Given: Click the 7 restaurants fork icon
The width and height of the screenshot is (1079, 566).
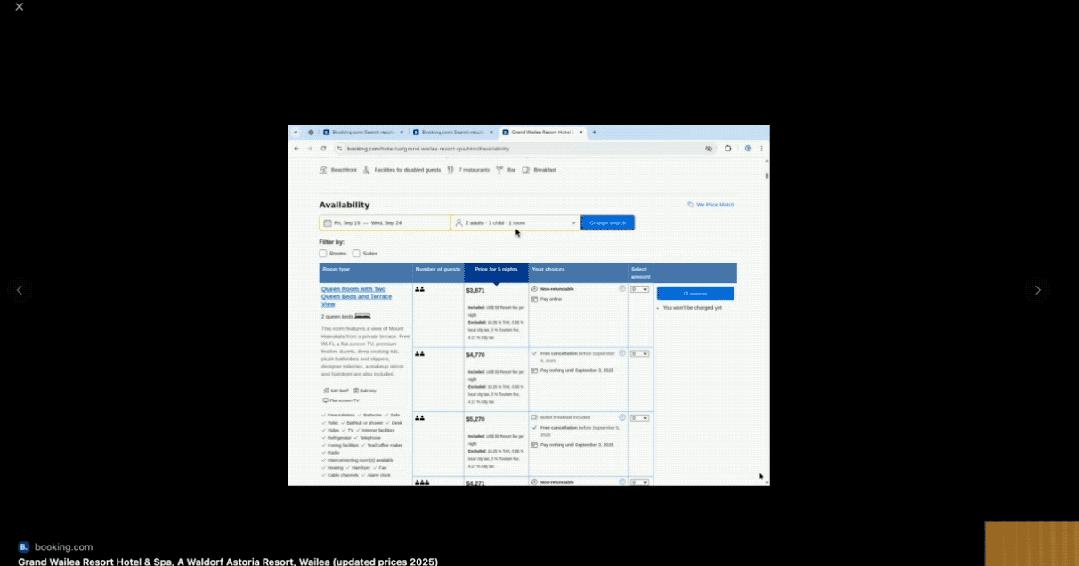Looking at the screenshot, I should 451,170.
